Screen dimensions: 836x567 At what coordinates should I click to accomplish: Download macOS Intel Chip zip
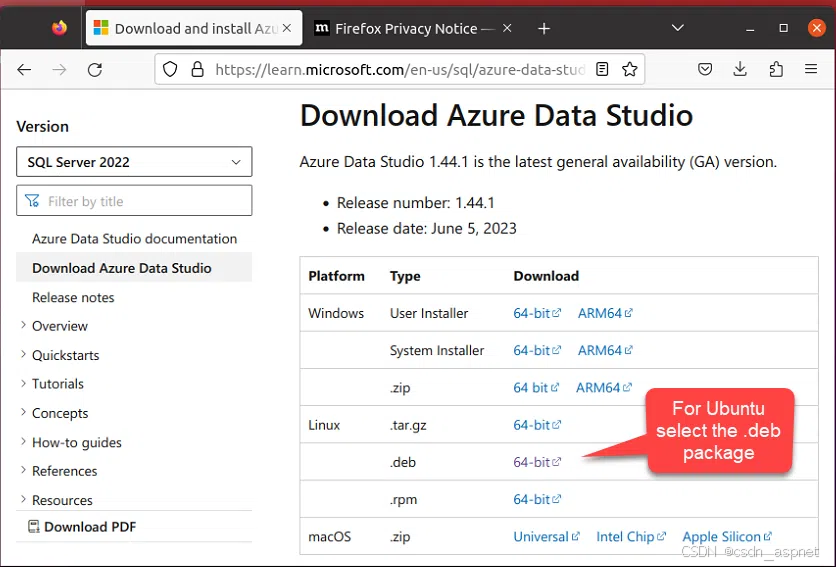click(631, 537)
